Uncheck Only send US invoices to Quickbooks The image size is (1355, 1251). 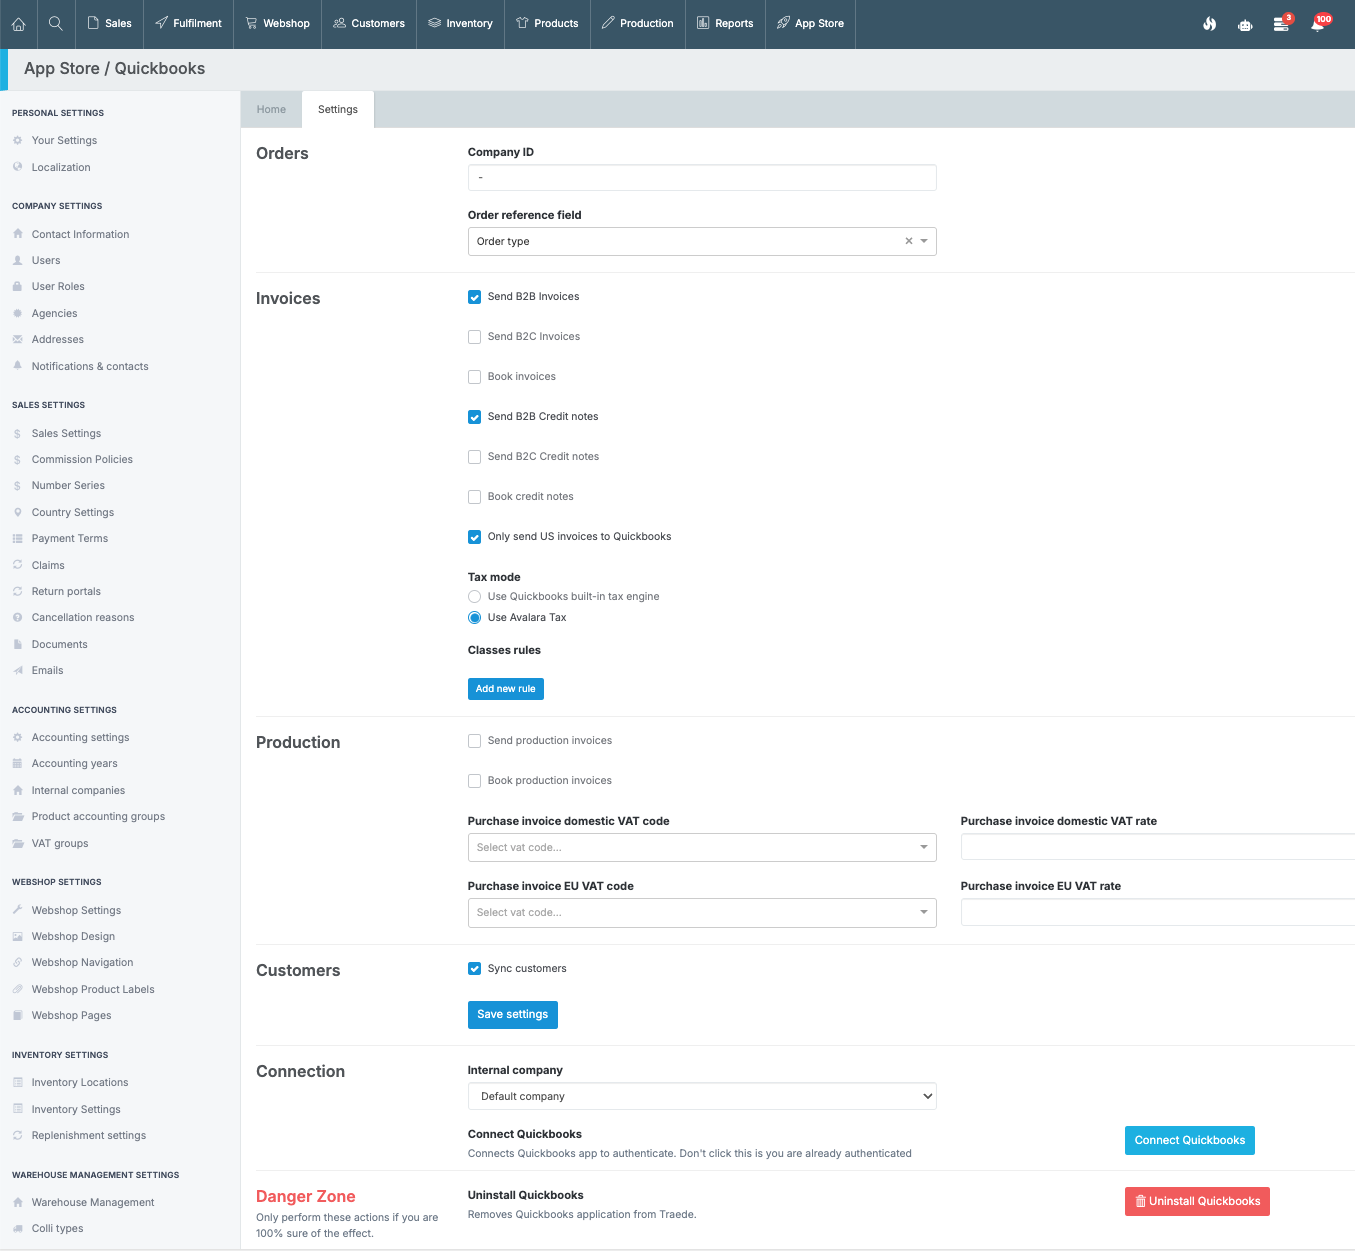(475, 537)
